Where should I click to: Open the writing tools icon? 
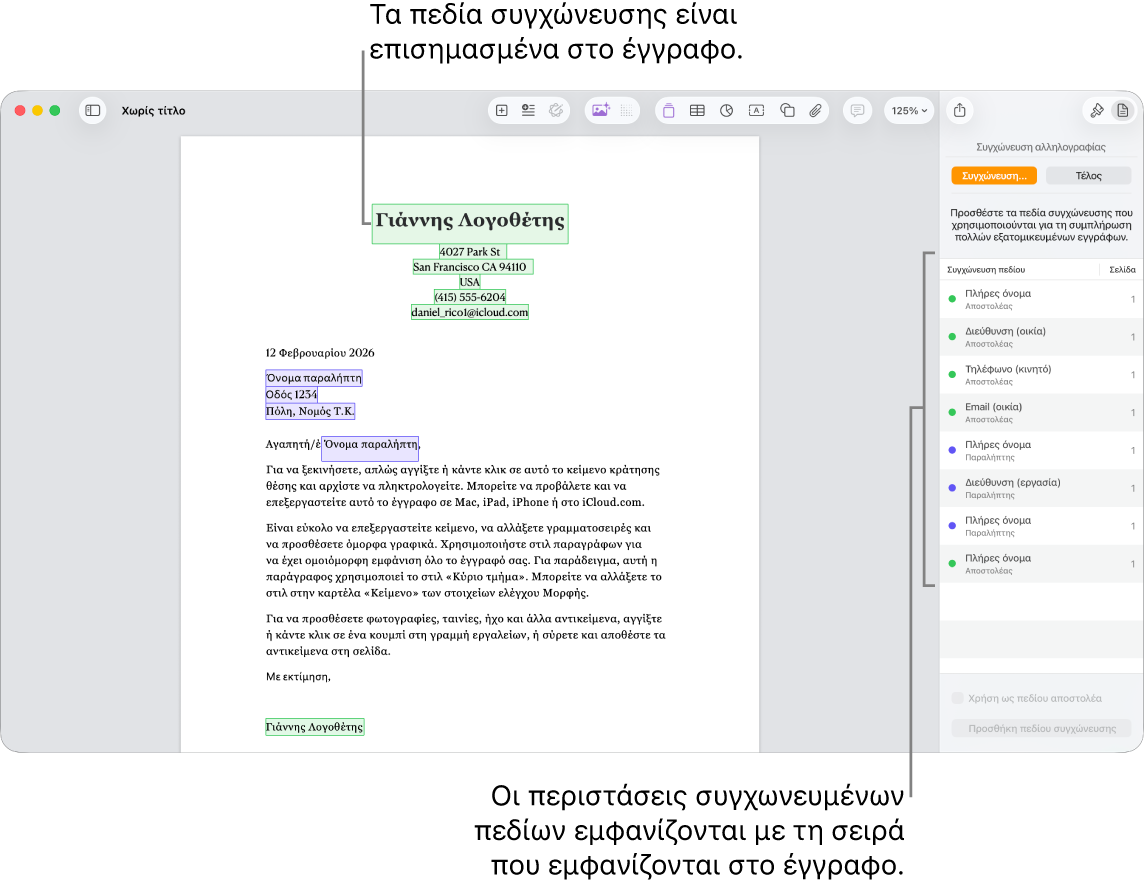click(x=556, y=110)
